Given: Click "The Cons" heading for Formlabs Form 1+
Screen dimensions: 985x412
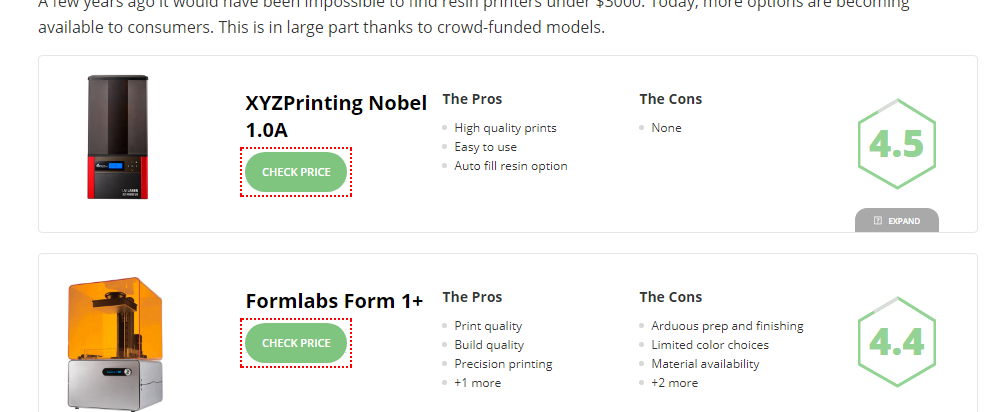Looking at the screenshot, I should pos(670,297).
